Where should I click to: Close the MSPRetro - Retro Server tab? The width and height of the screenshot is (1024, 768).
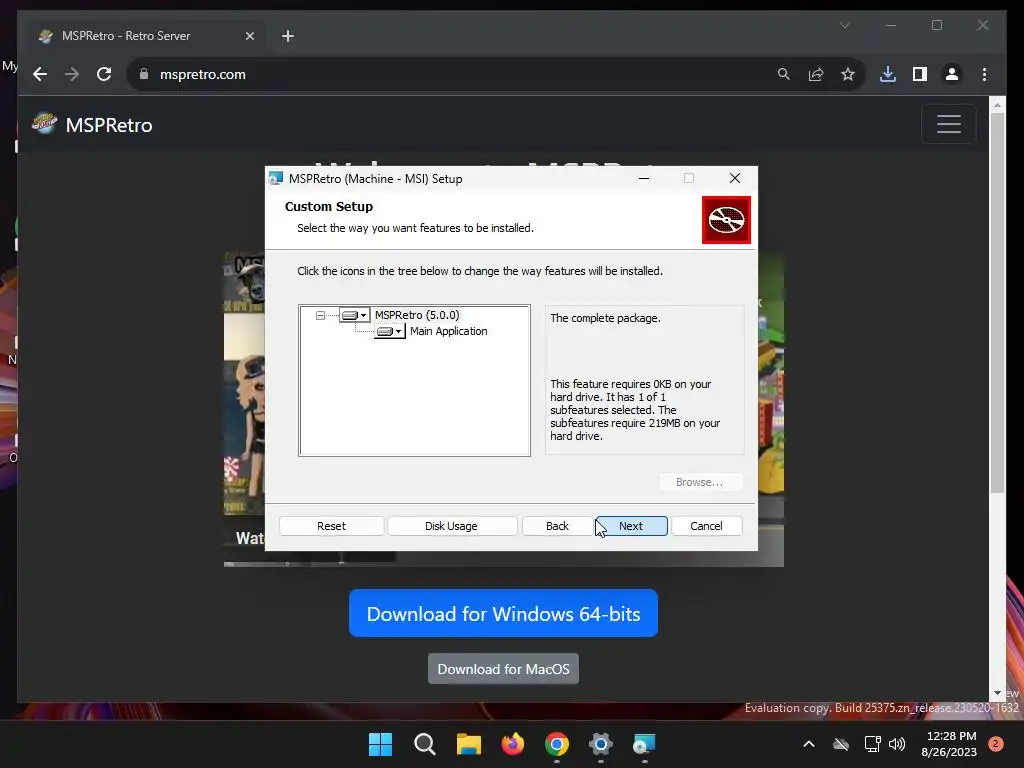[249, 36]
